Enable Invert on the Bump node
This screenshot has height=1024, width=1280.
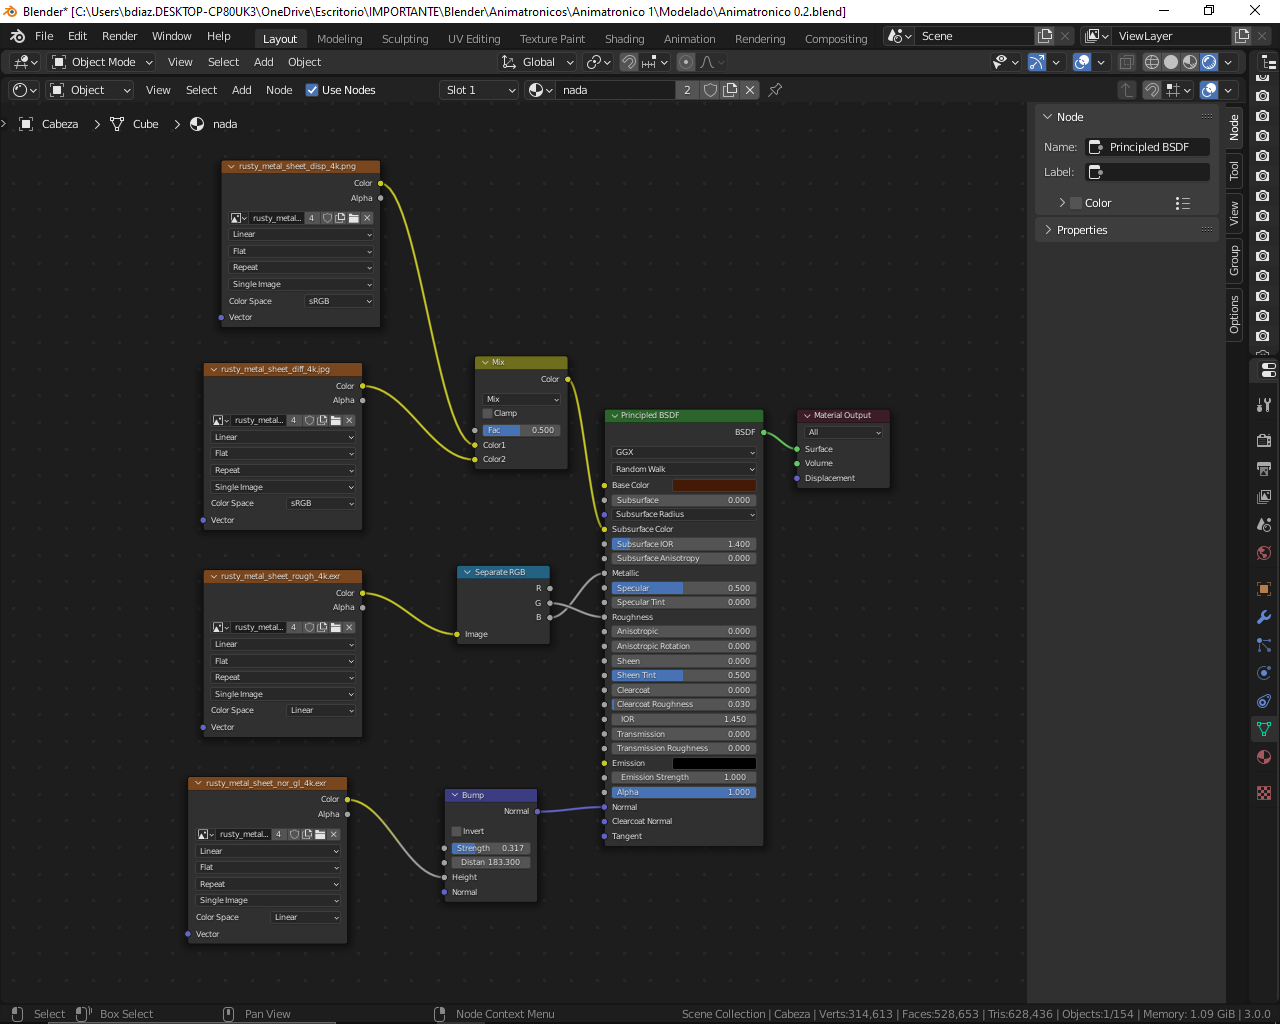click(457, 831)
